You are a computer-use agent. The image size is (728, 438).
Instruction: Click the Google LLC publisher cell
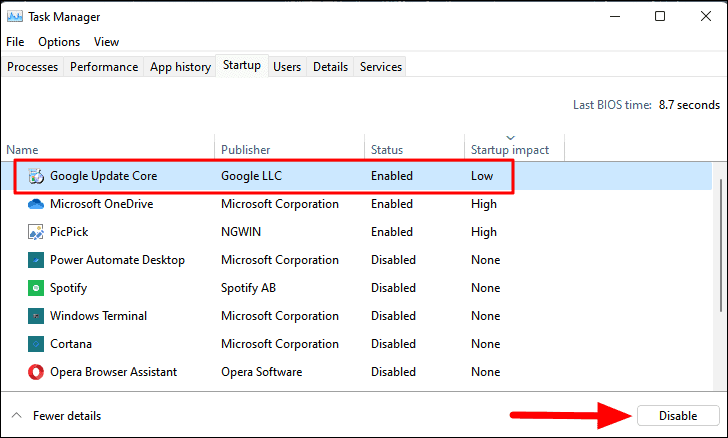click(251, 176)
